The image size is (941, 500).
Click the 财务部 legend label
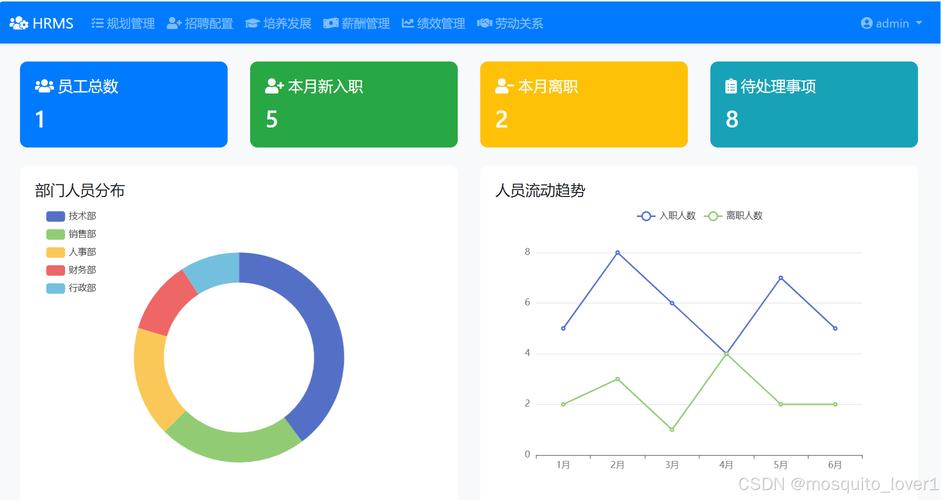point(82,270)
